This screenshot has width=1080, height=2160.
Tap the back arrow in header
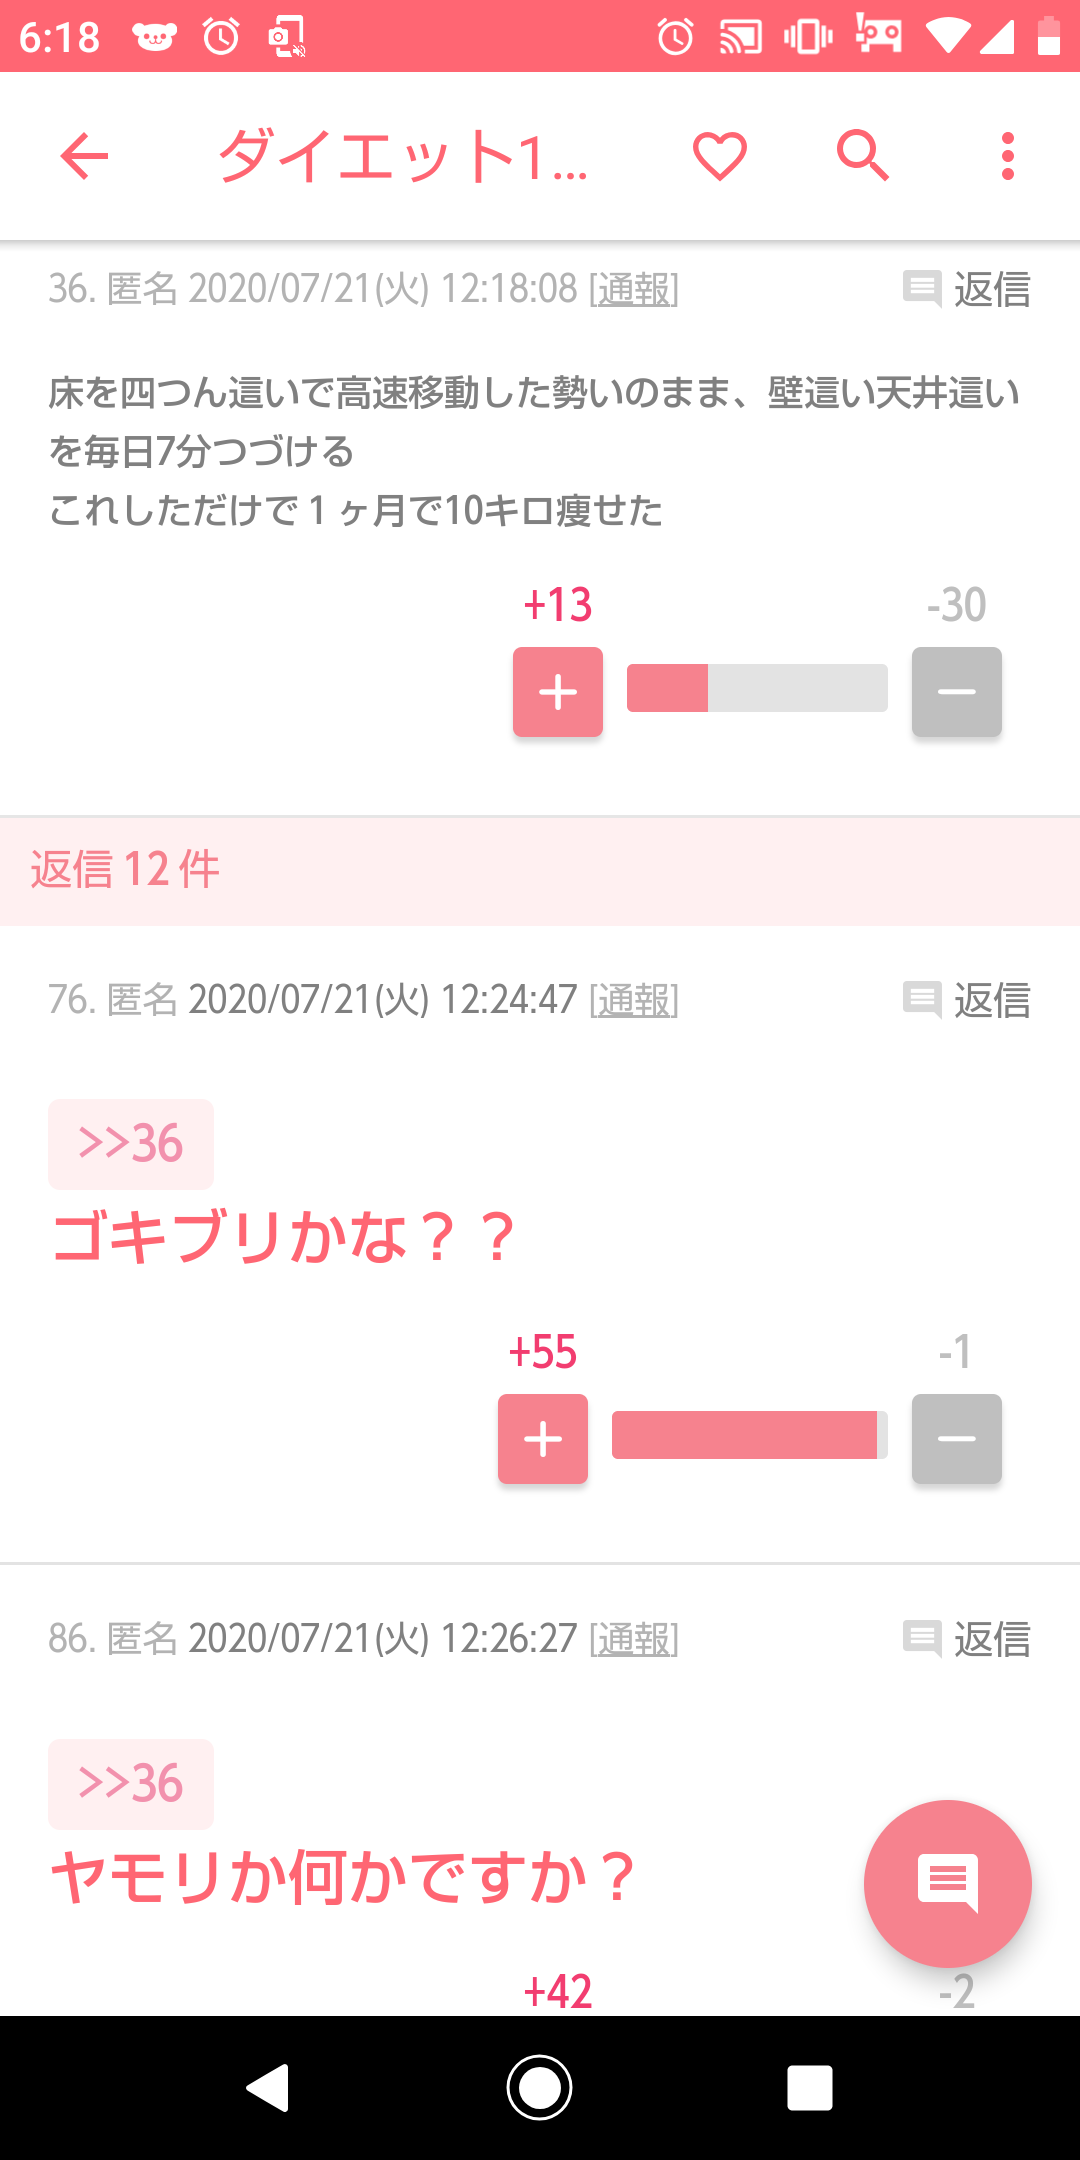click(84, 156)
